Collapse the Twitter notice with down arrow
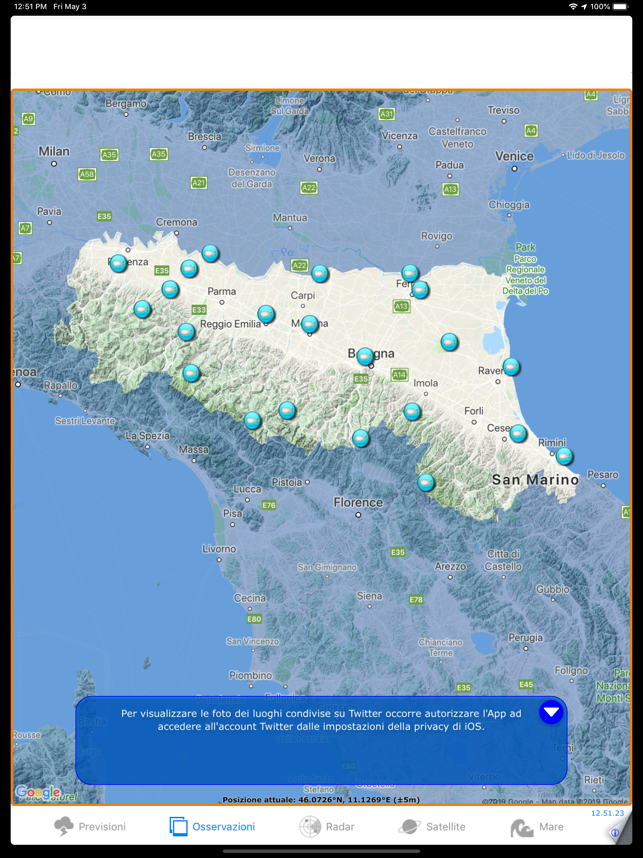 point(551,712)
